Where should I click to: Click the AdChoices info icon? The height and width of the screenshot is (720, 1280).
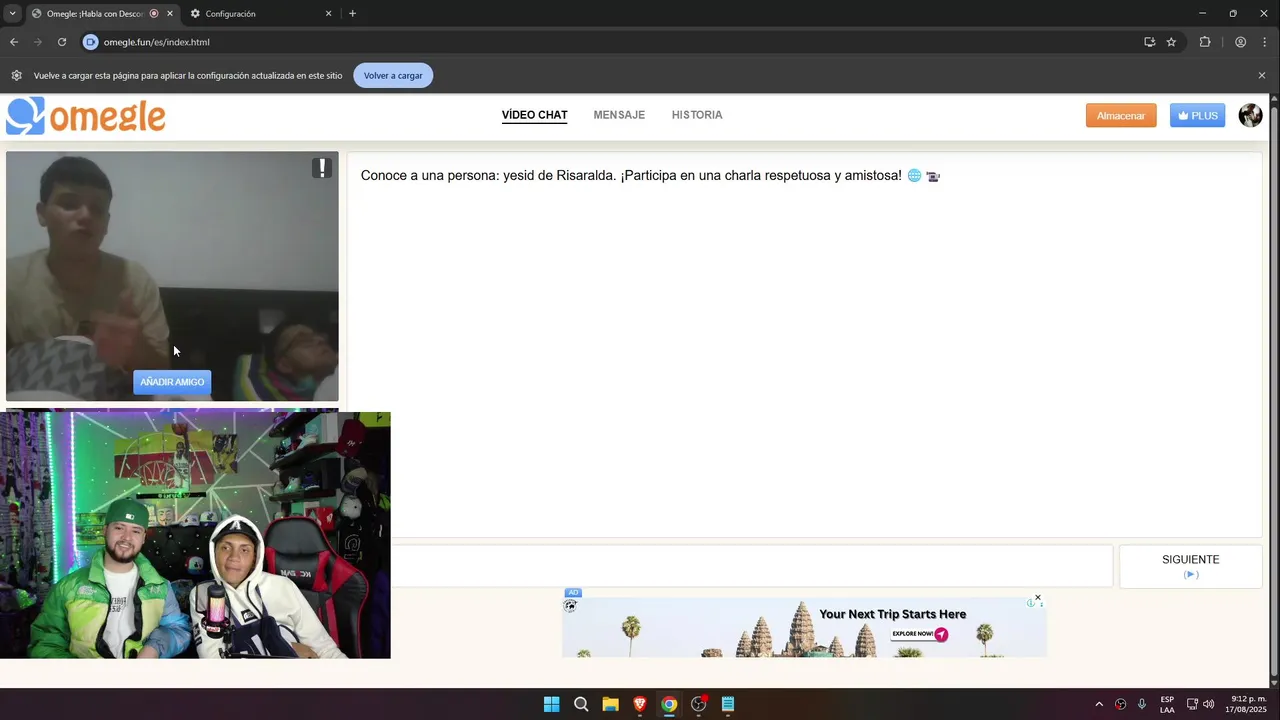[1030, 603]
